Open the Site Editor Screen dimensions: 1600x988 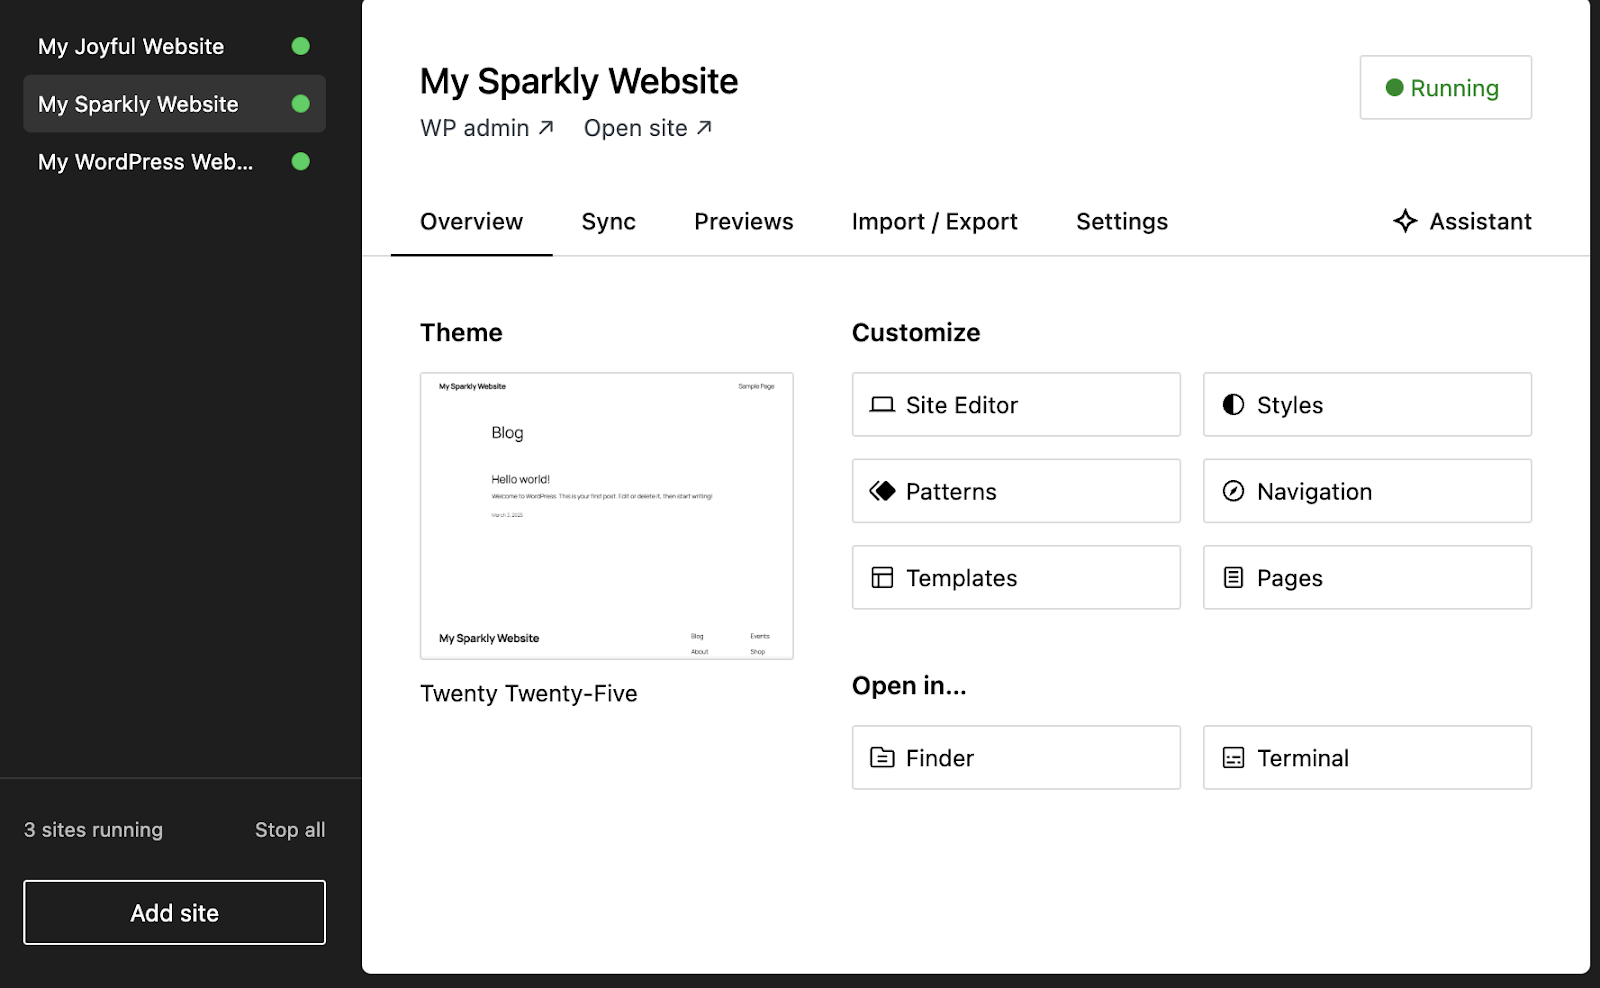click(x=1015, y=405)
